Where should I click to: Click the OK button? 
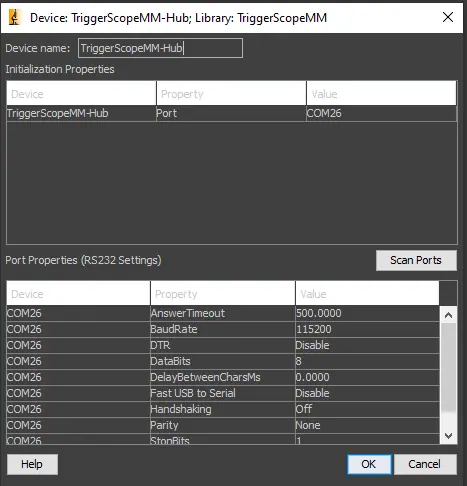(369, 464)
